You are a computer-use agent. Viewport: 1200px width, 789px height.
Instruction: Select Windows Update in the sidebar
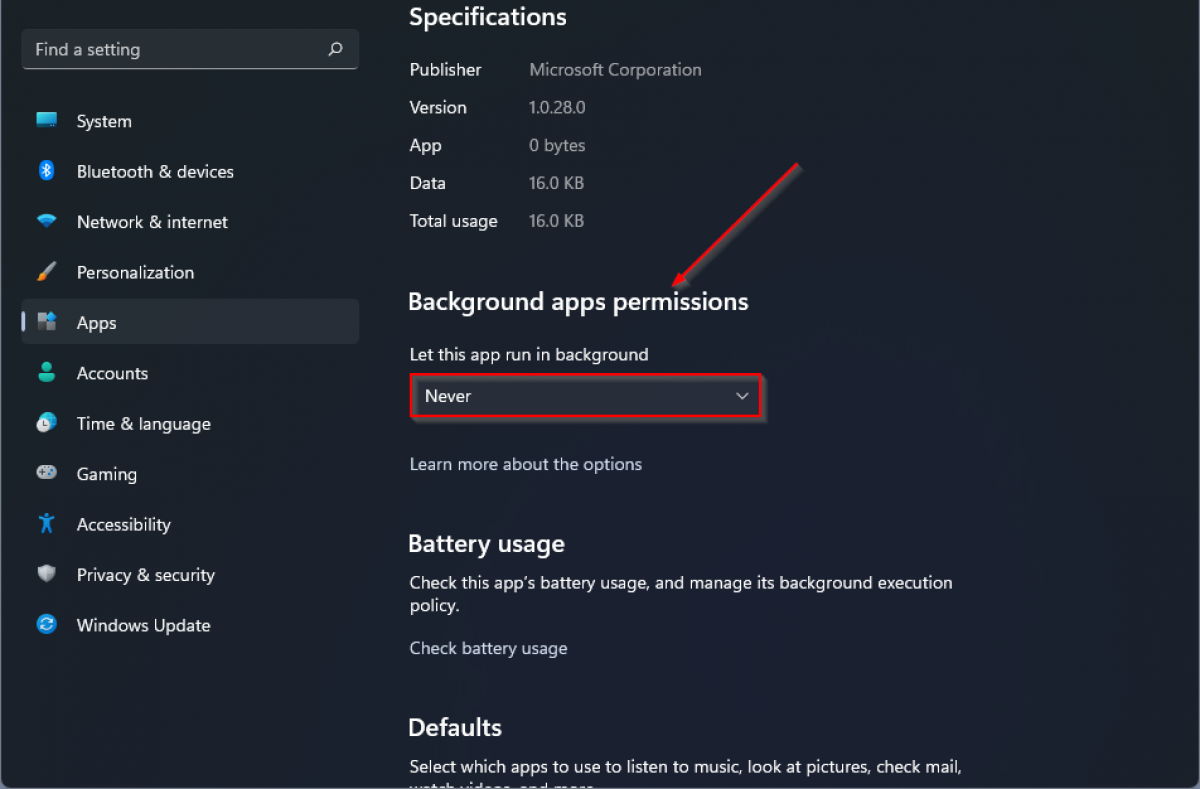pos(143,625)
